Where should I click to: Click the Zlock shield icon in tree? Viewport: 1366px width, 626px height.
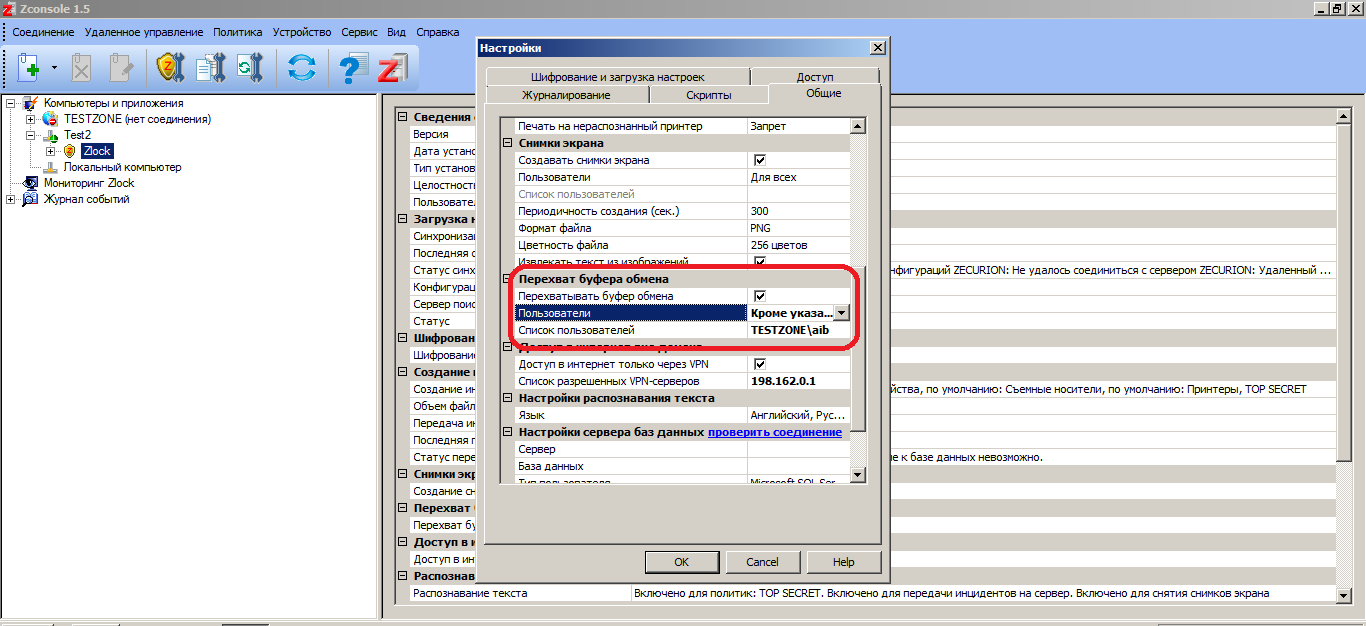pyautogui.click(x=70, y=151)
